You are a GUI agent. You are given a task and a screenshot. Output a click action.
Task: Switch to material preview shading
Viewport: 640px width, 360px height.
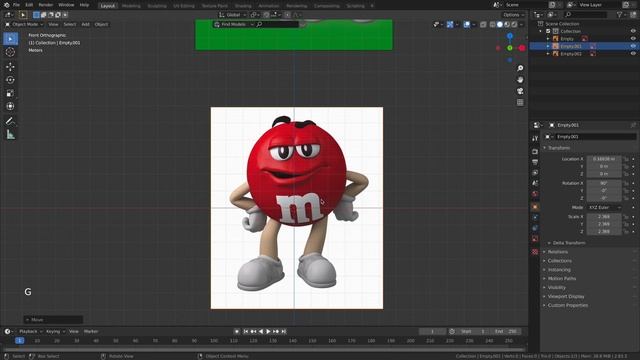click(x=507, y=24)
